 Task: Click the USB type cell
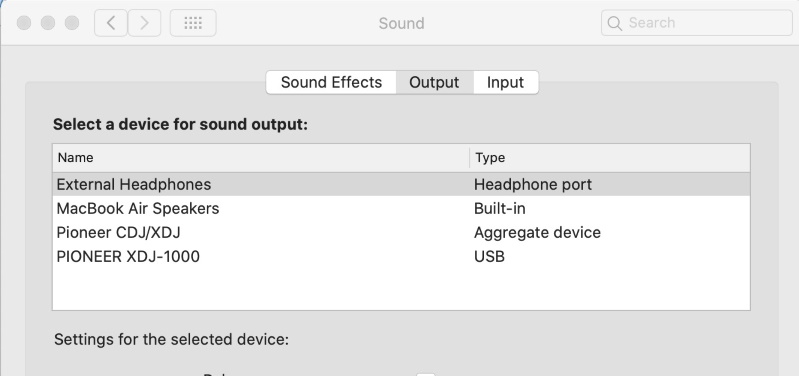click(489, 256)
